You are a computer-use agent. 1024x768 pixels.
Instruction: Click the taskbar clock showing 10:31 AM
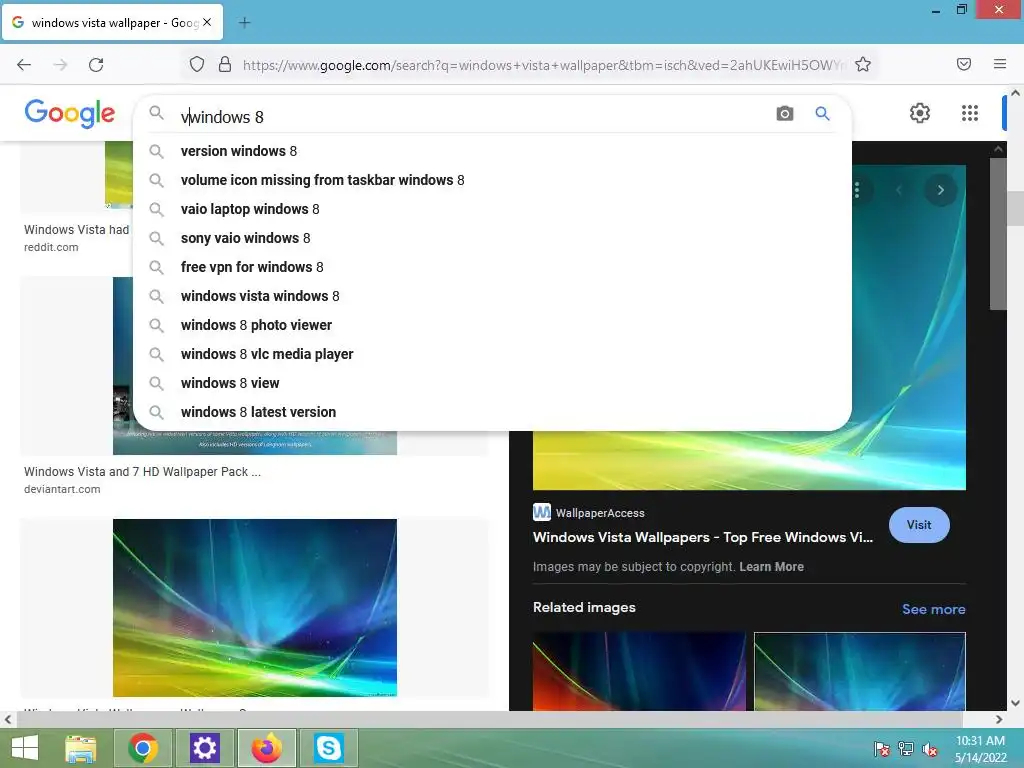tap(980, 749)
